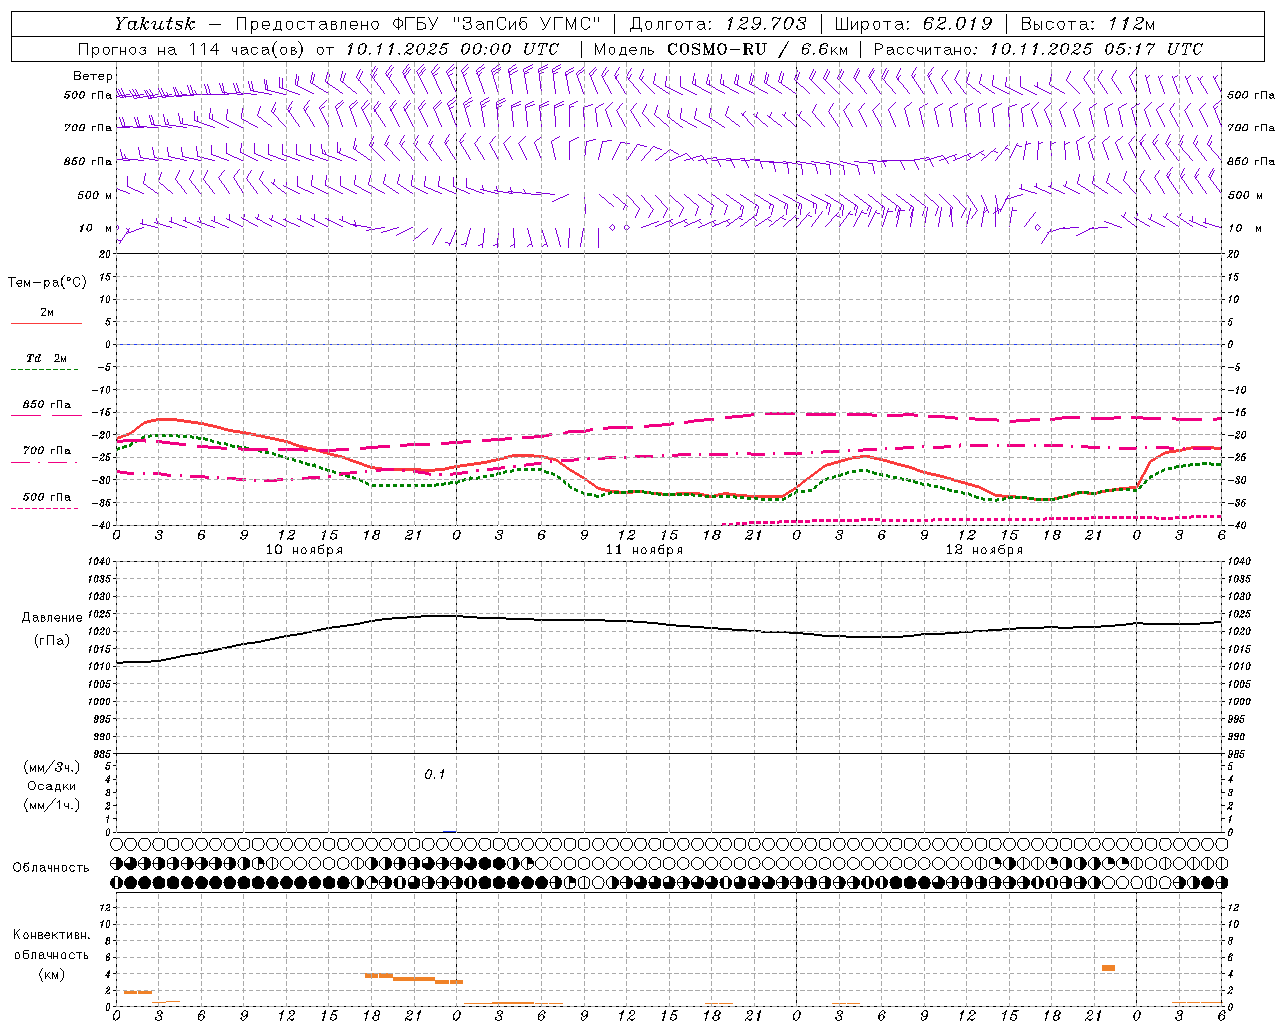The width and height of the screenshot is (1280, 1024).
Task: Click the dash-dot line swatch under 700 гПа legend
Action: [45, 462]
